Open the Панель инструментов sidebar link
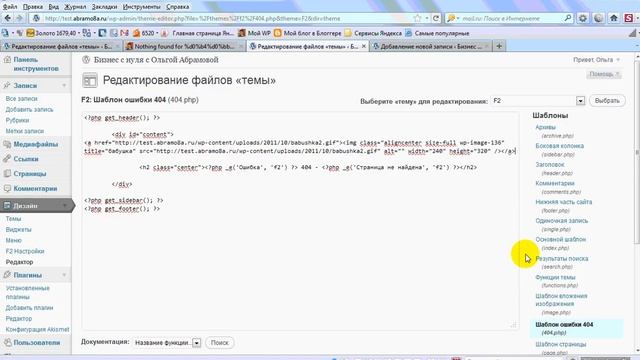This screenshot has height=360, width=640. coord(36,64)
